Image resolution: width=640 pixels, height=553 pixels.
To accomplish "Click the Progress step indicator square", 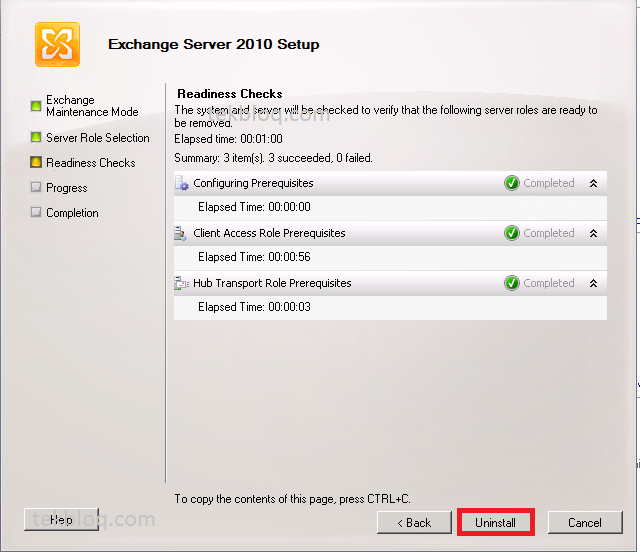I will (x=36, y=187).
